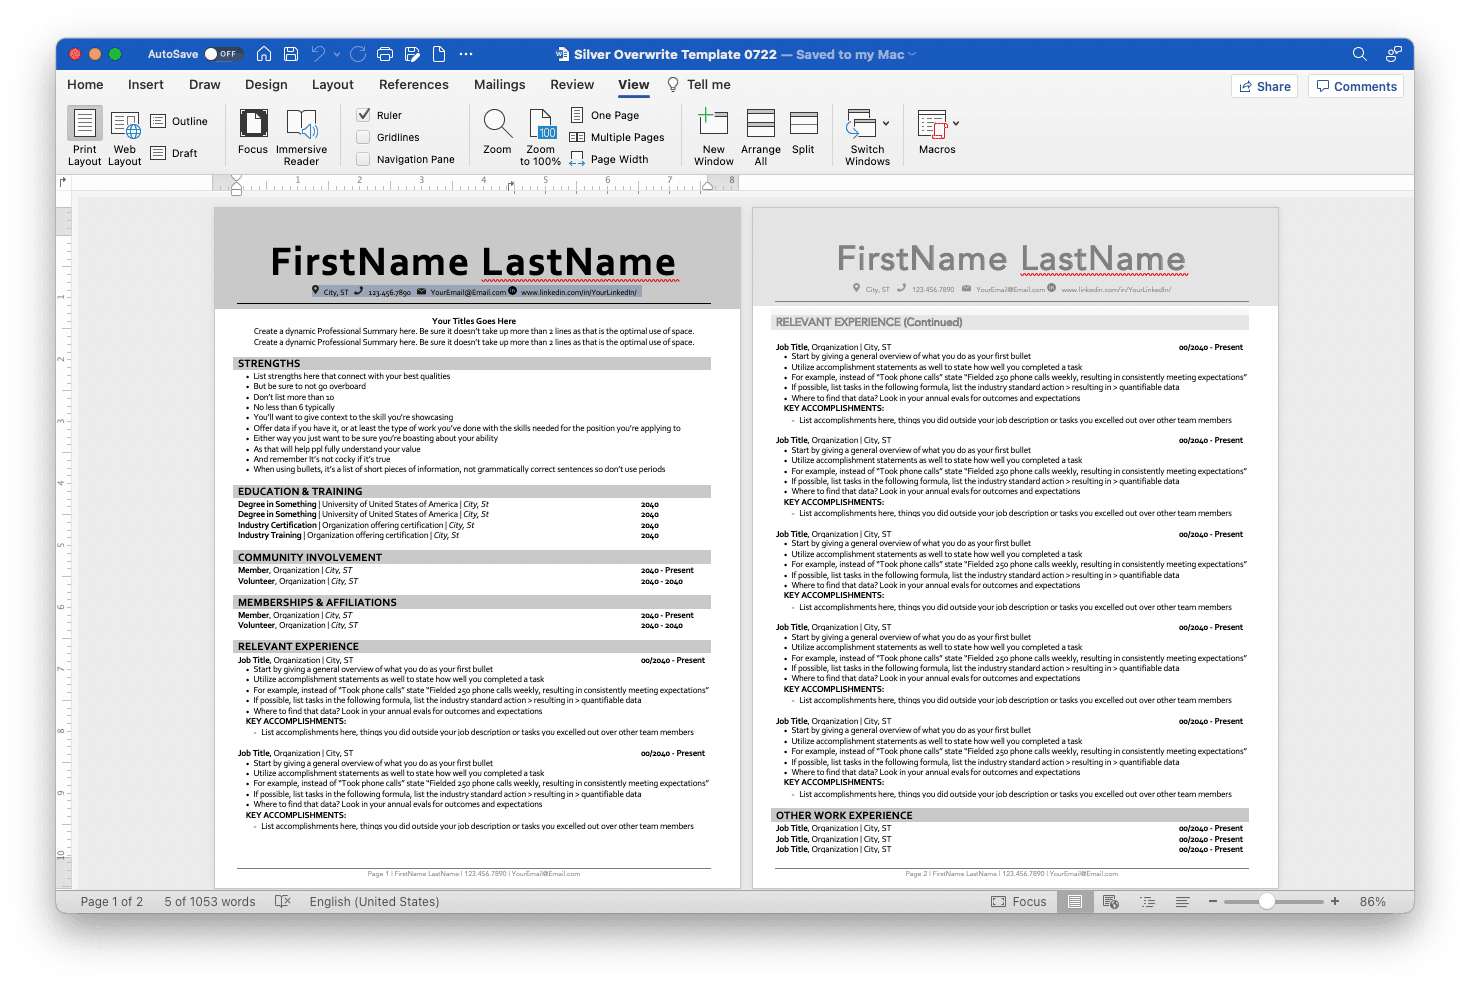Select Print Layout icon in status bar
The width and height of the screenshot is (1470, 987).
point(1075,901)
